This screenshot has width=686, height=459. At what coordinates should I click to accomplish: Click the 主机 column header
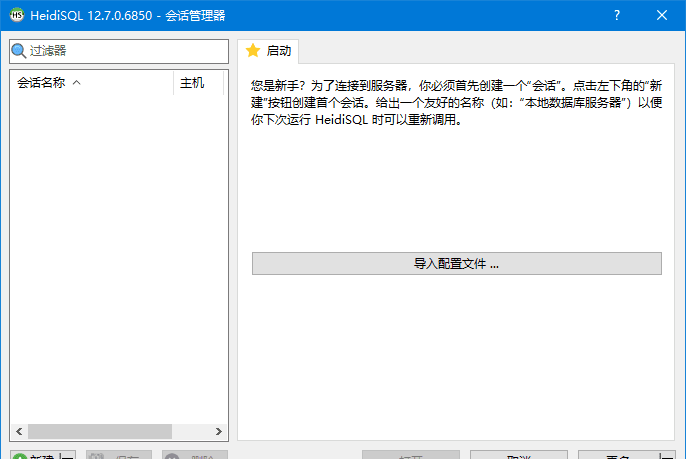[198, 83]
